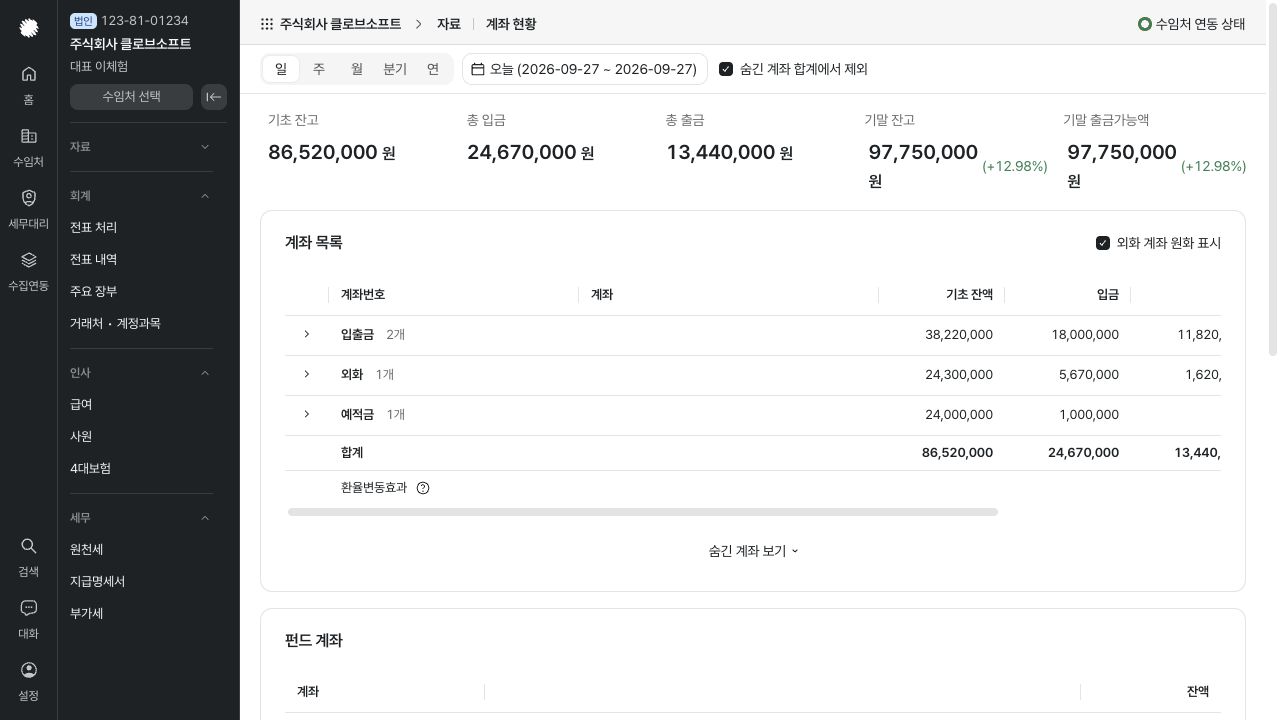
Task: Open the 숨긴 계좌 보기 dropdown
Action: 753,551
